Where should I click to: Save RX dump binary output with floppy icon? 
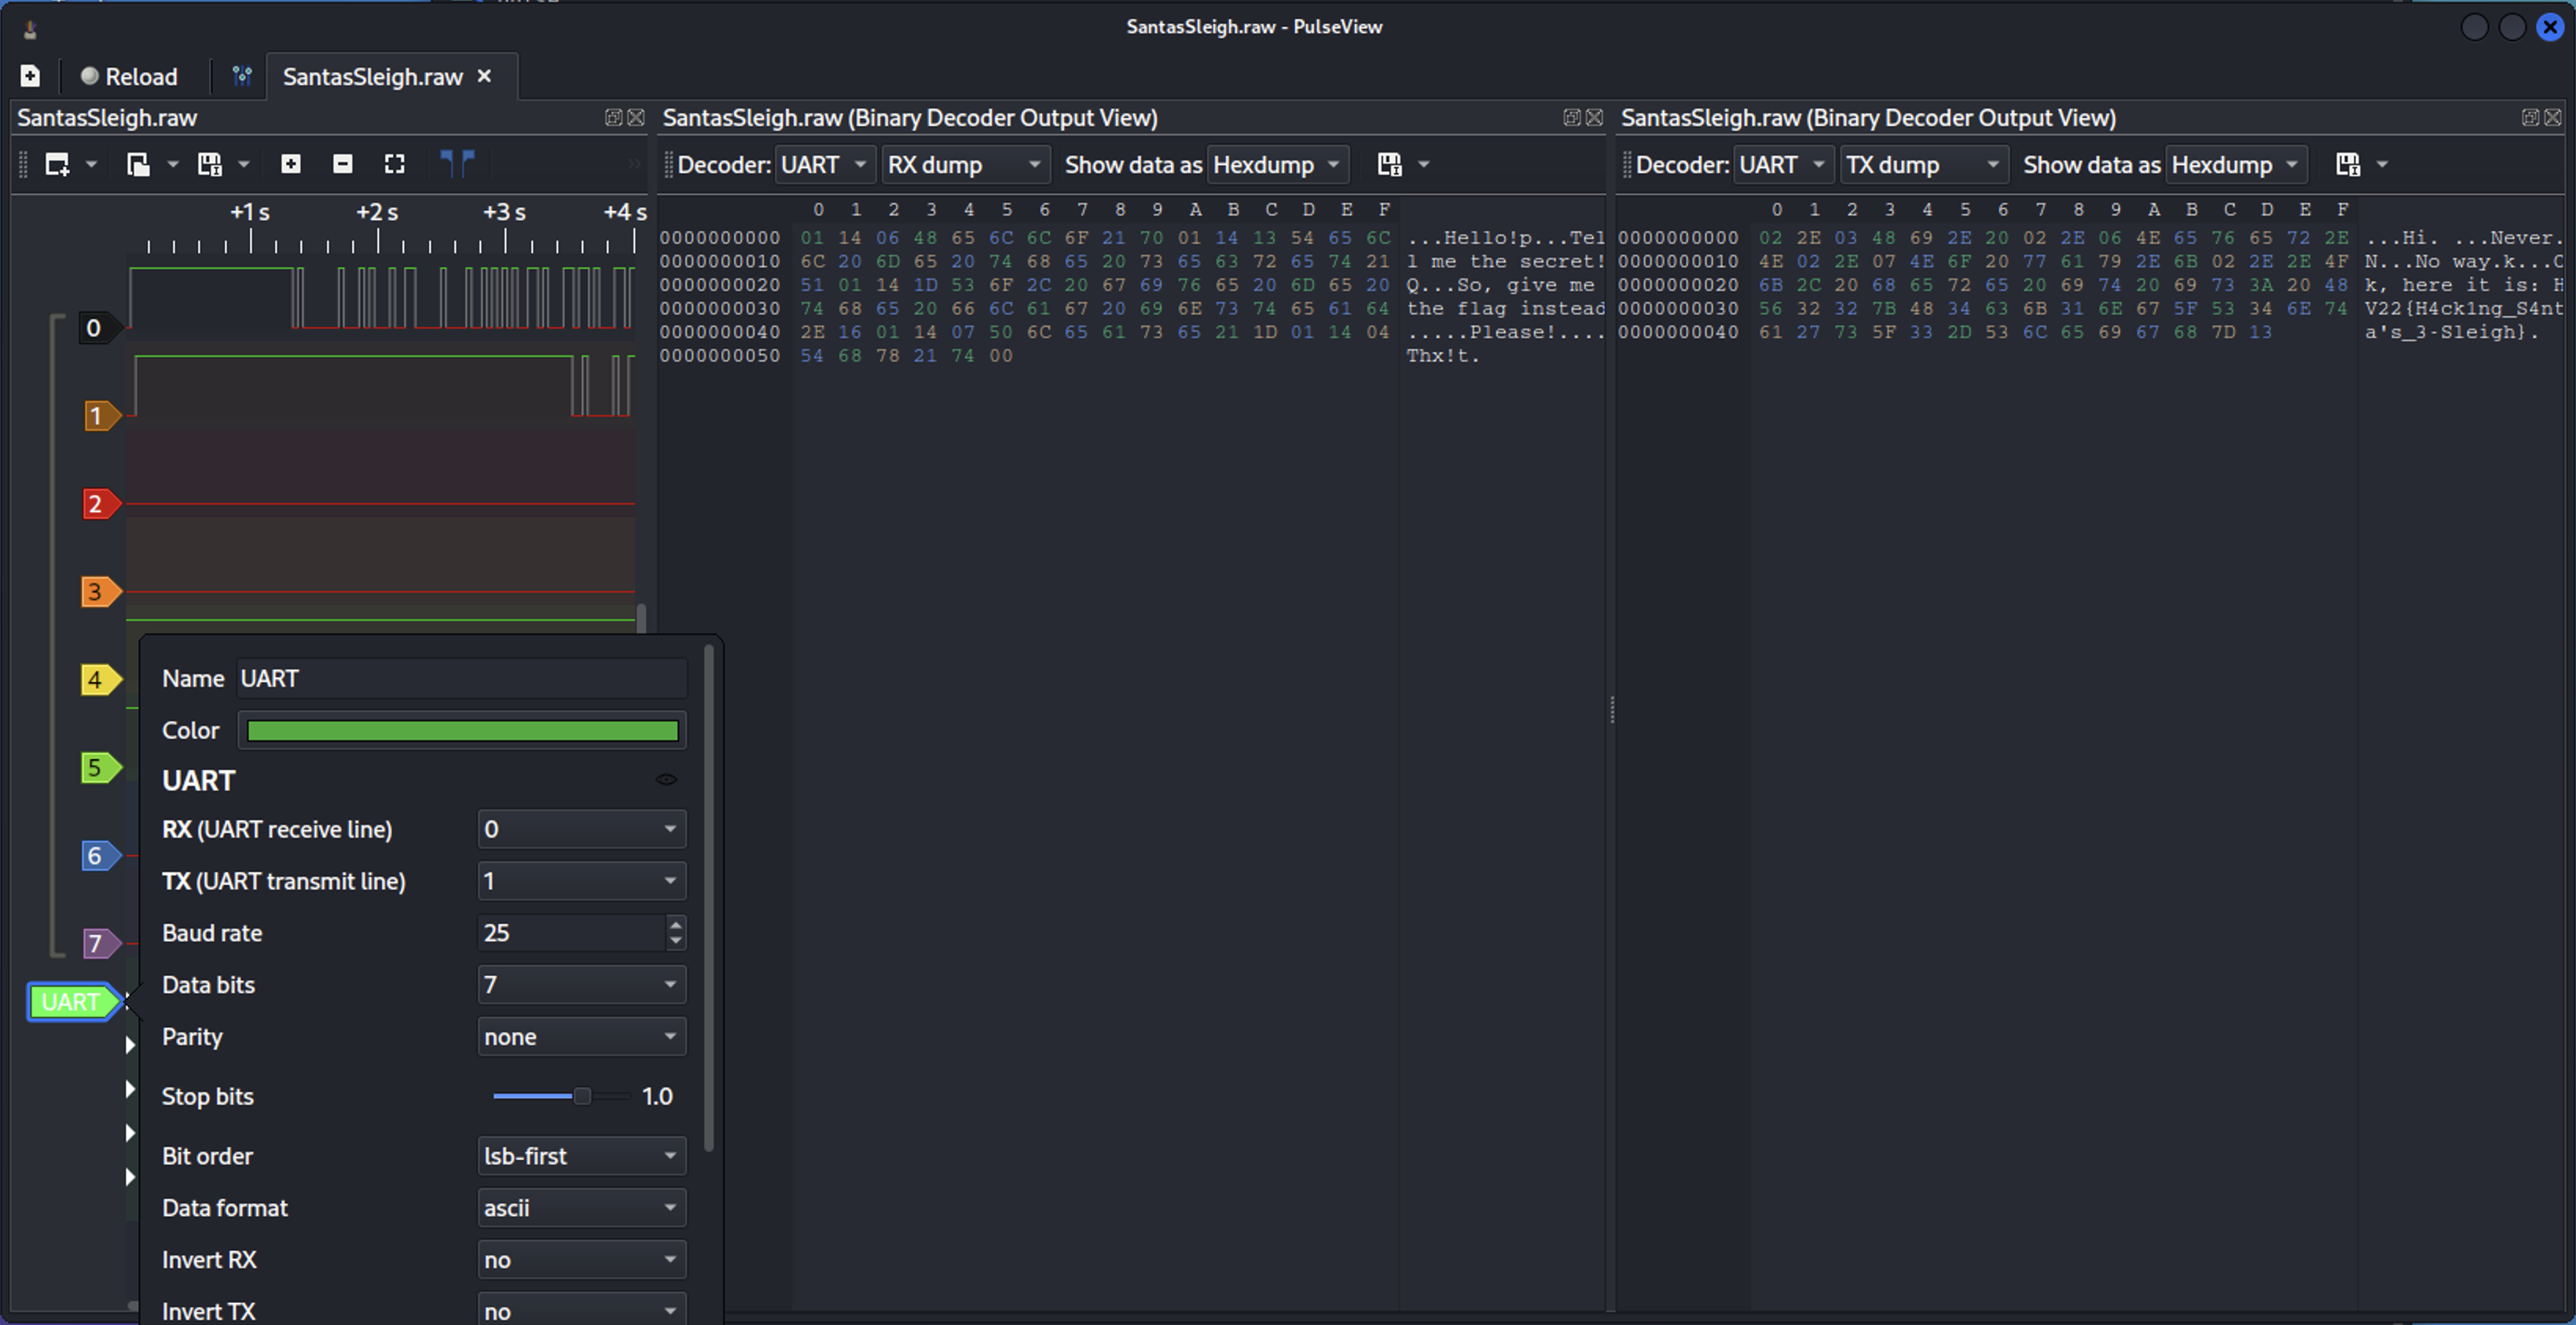pos(1390,164)
